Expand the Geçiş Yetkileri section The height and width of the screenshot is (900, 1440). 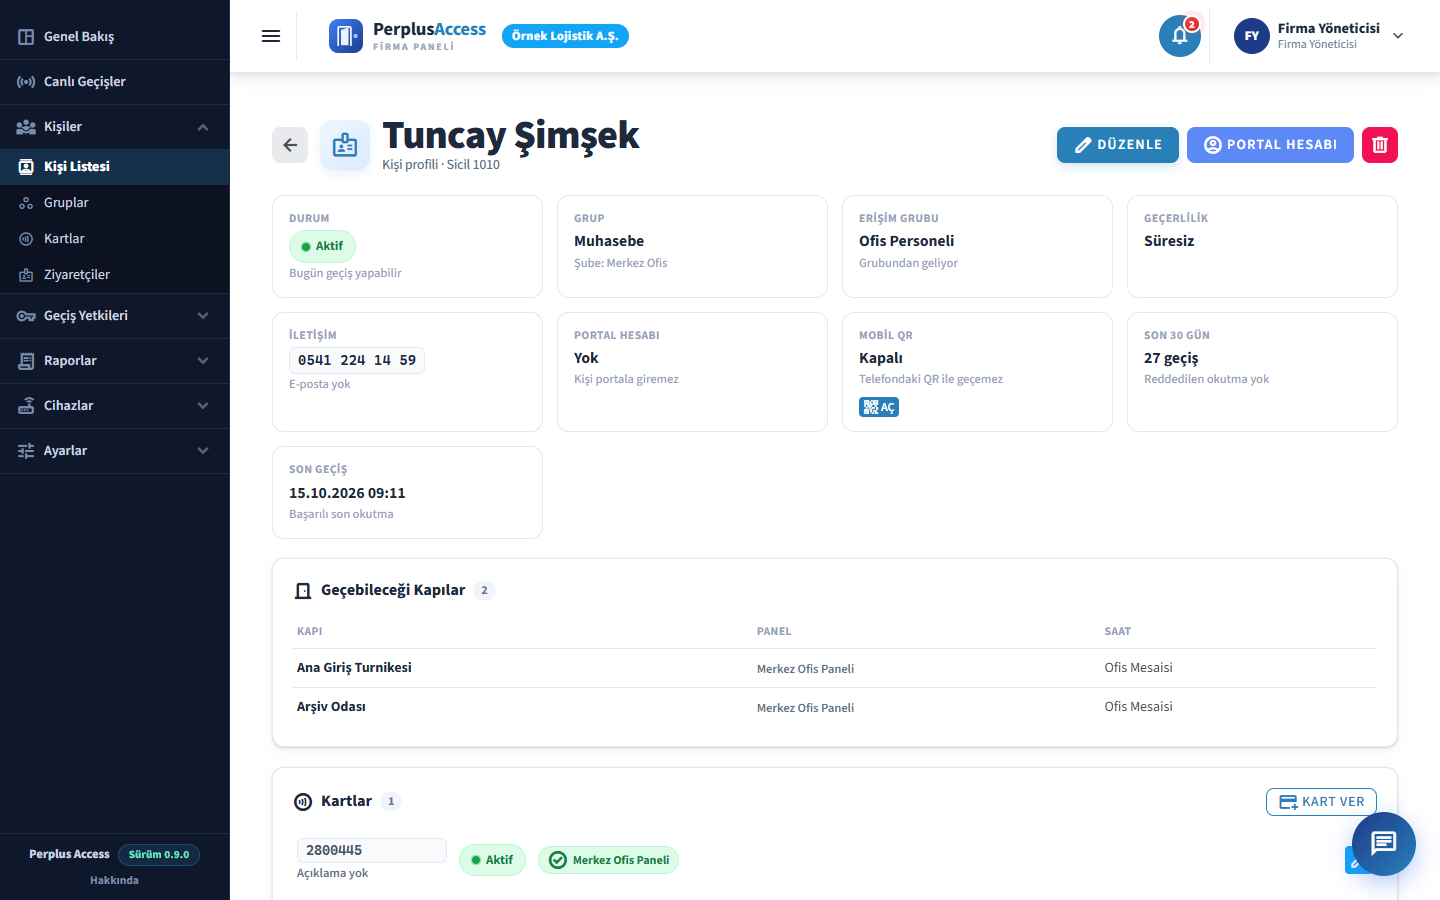click(x=115, y=316)
